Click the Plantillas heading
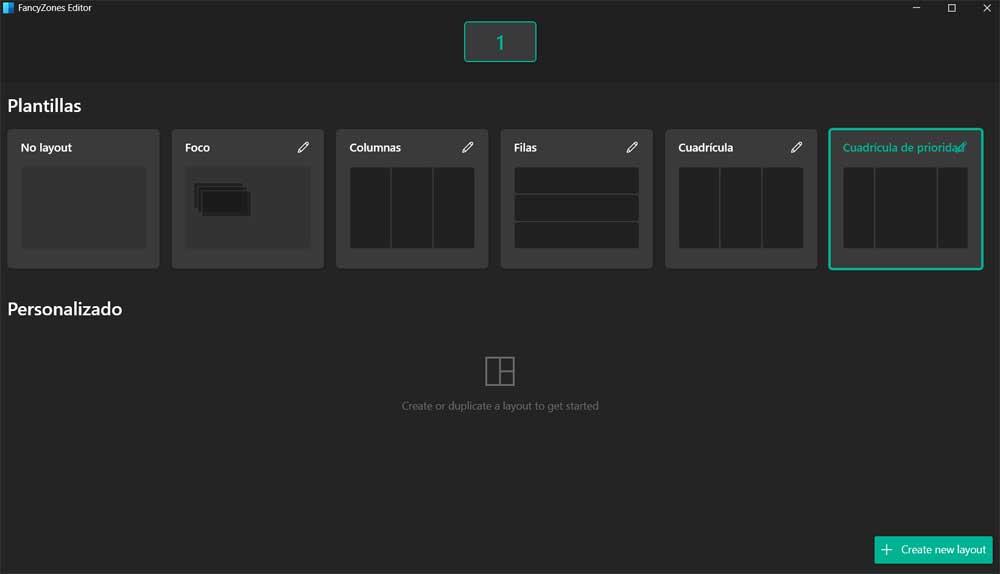The image size is (1000, 574). pyautogui.click(x=45, y=106)
